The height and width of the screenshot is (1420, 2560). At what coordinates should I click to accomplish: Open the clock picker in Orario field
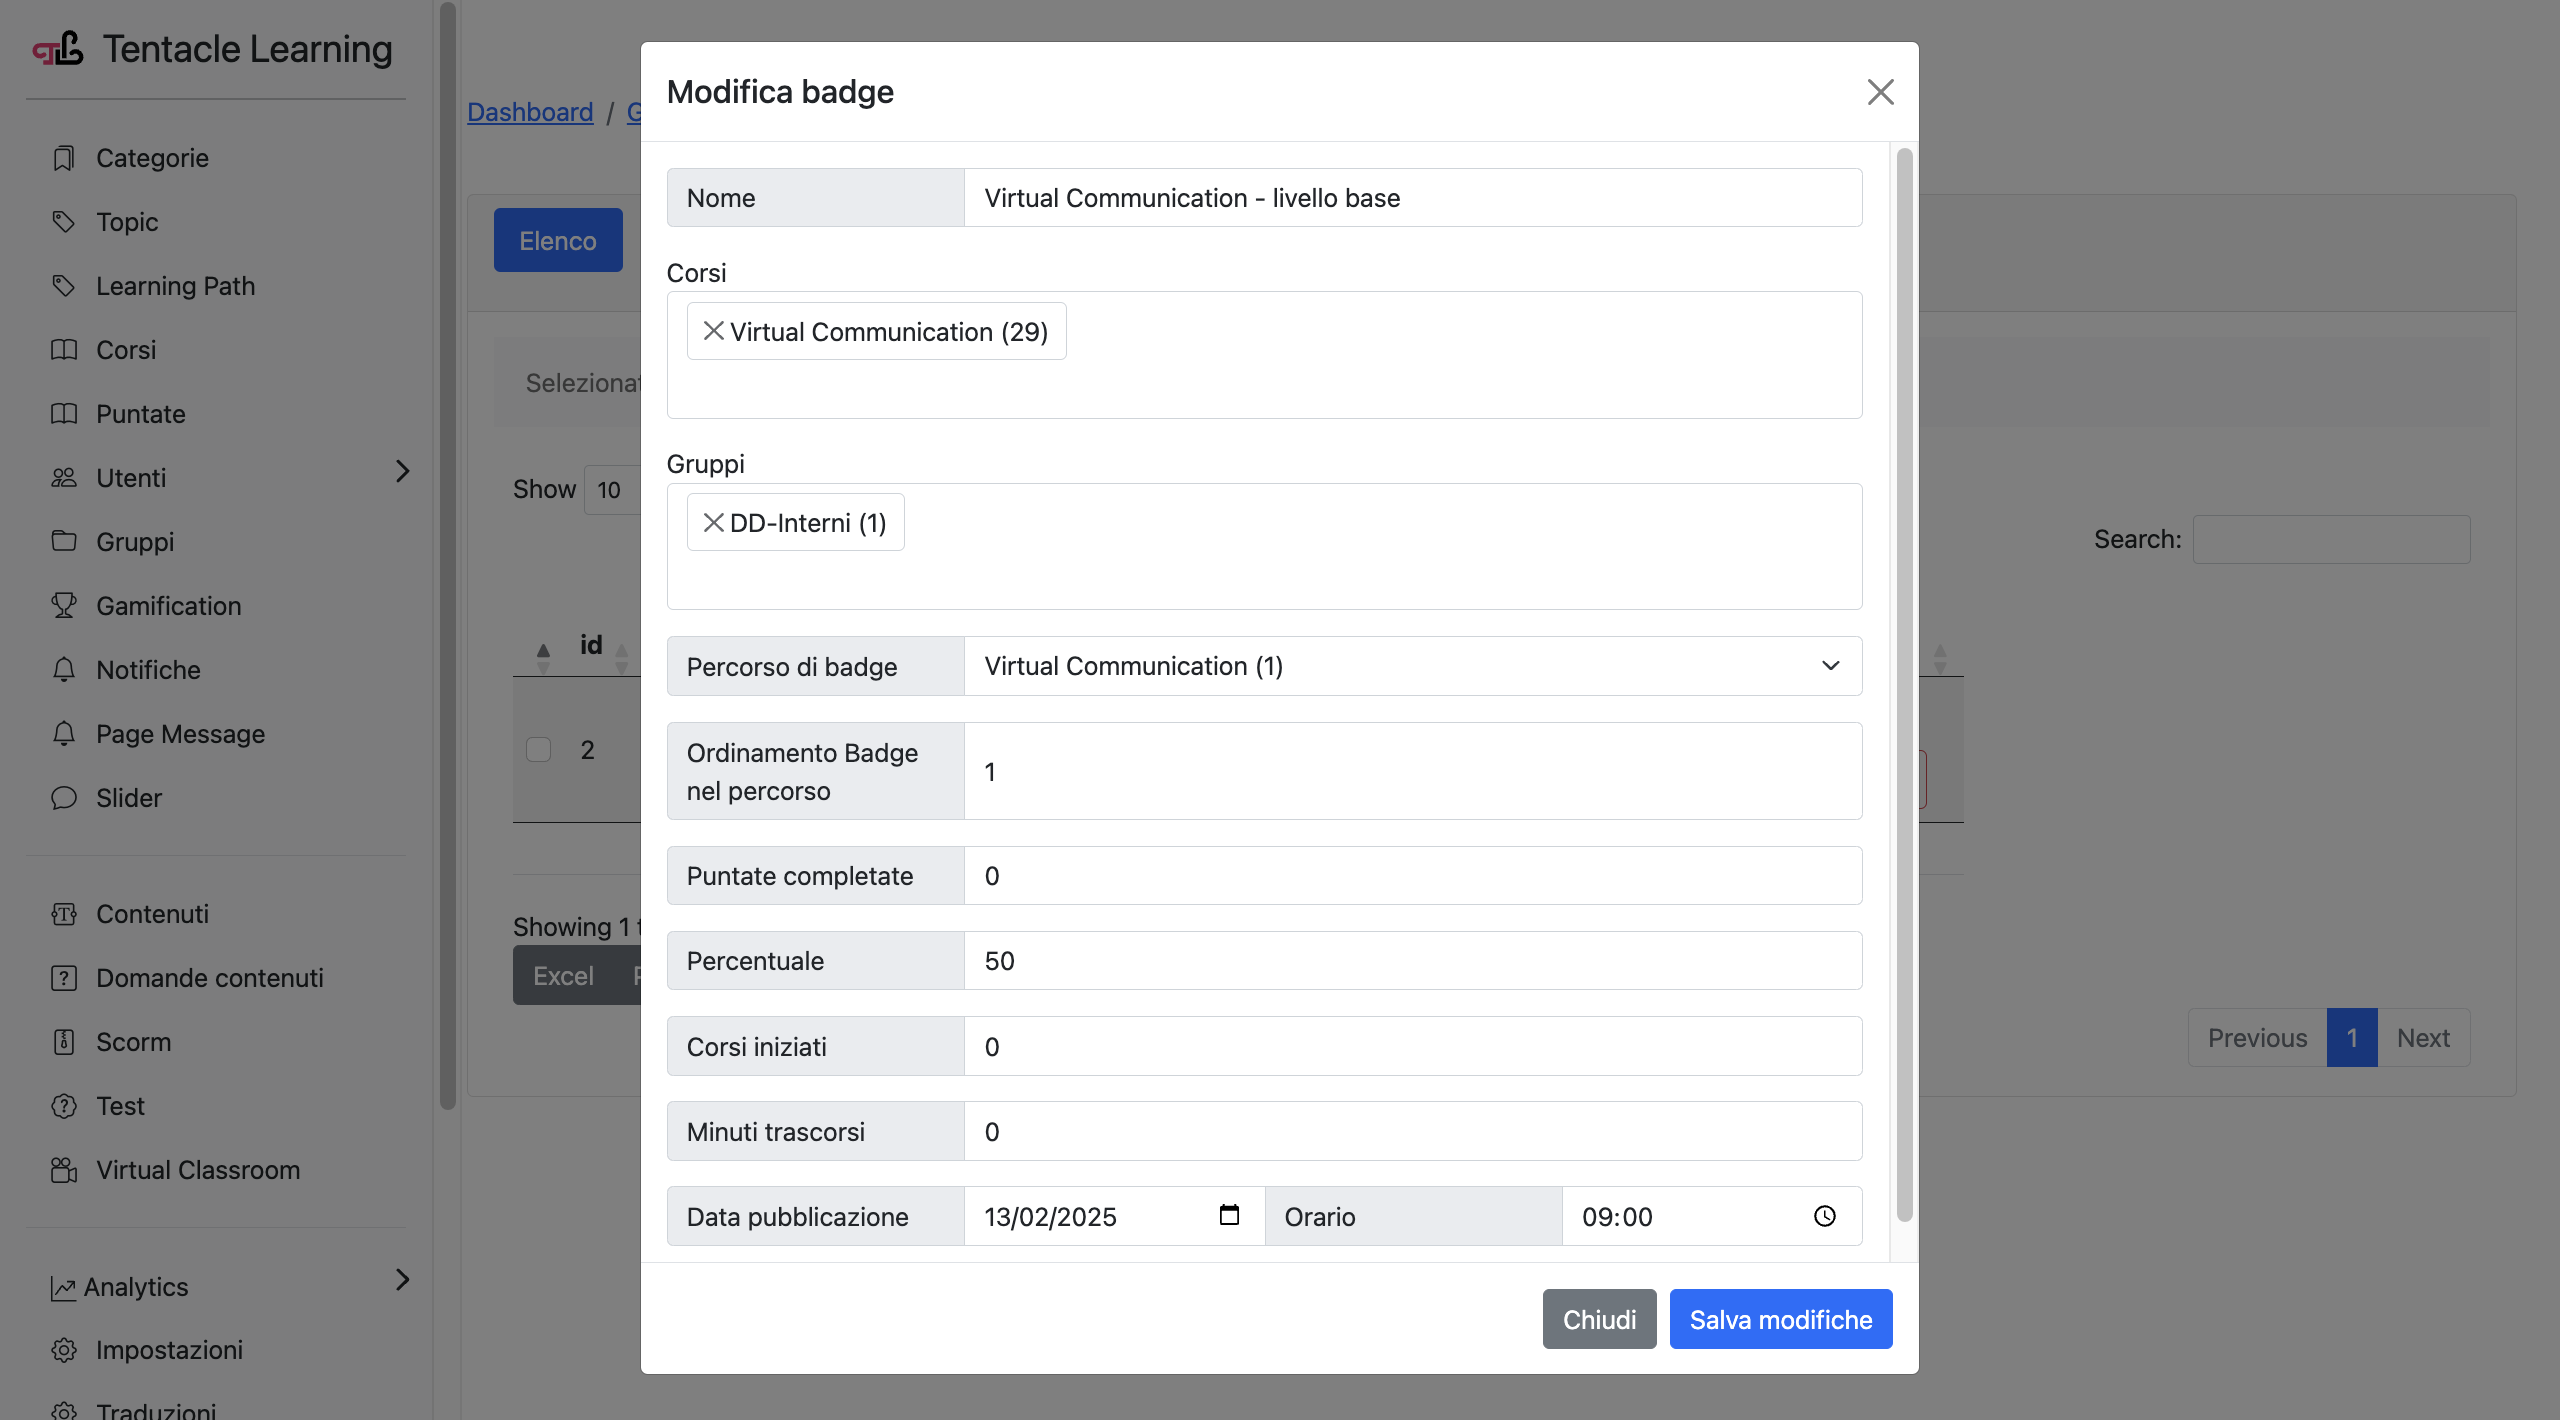click(x=1825, y=1216)
